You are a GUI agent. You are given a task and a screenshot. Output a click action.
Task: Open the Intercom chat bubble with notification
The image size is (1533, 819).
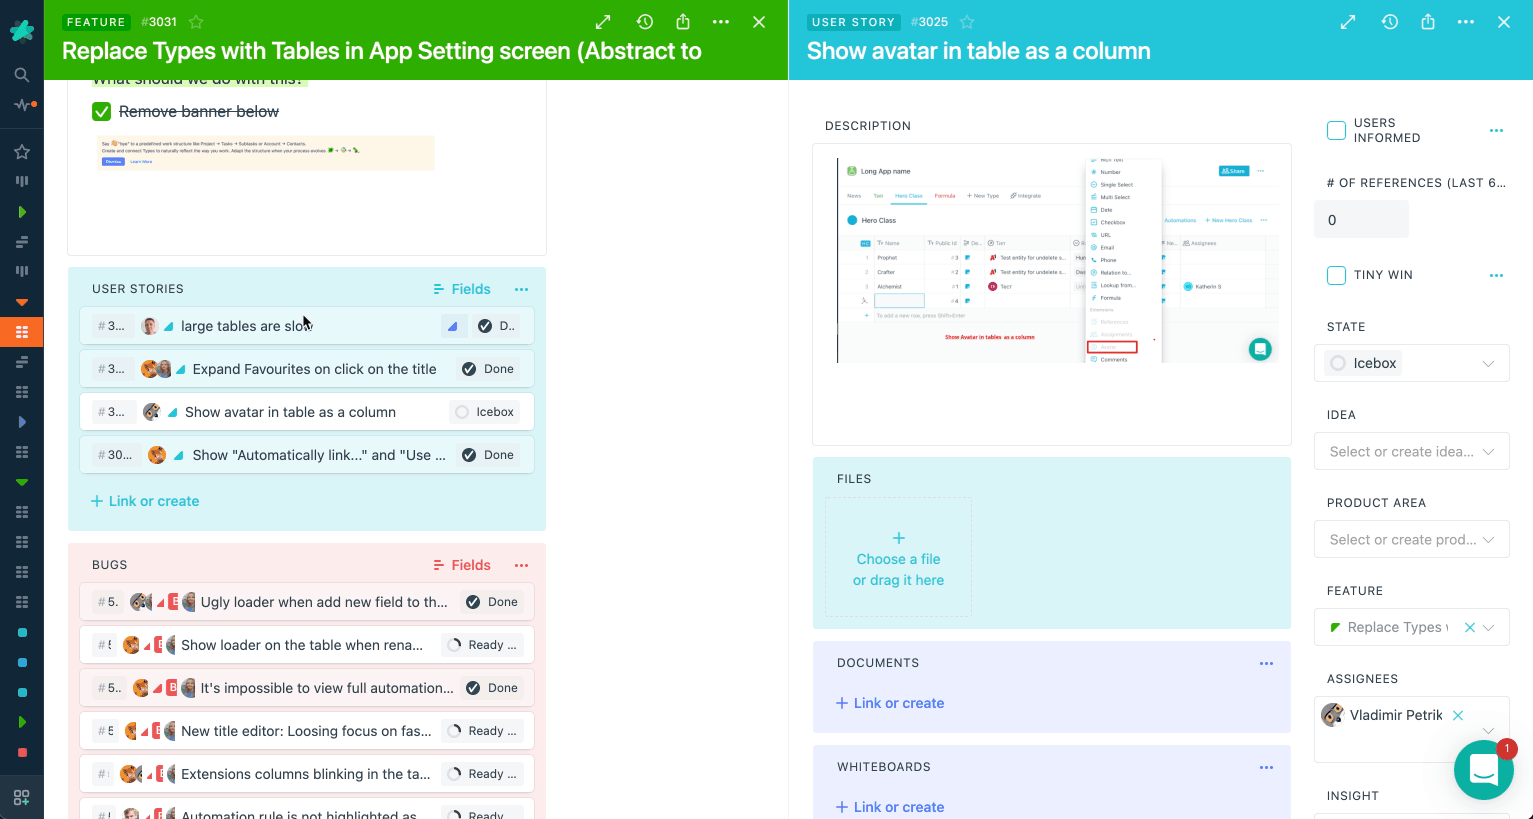[x=1483, y=770]
